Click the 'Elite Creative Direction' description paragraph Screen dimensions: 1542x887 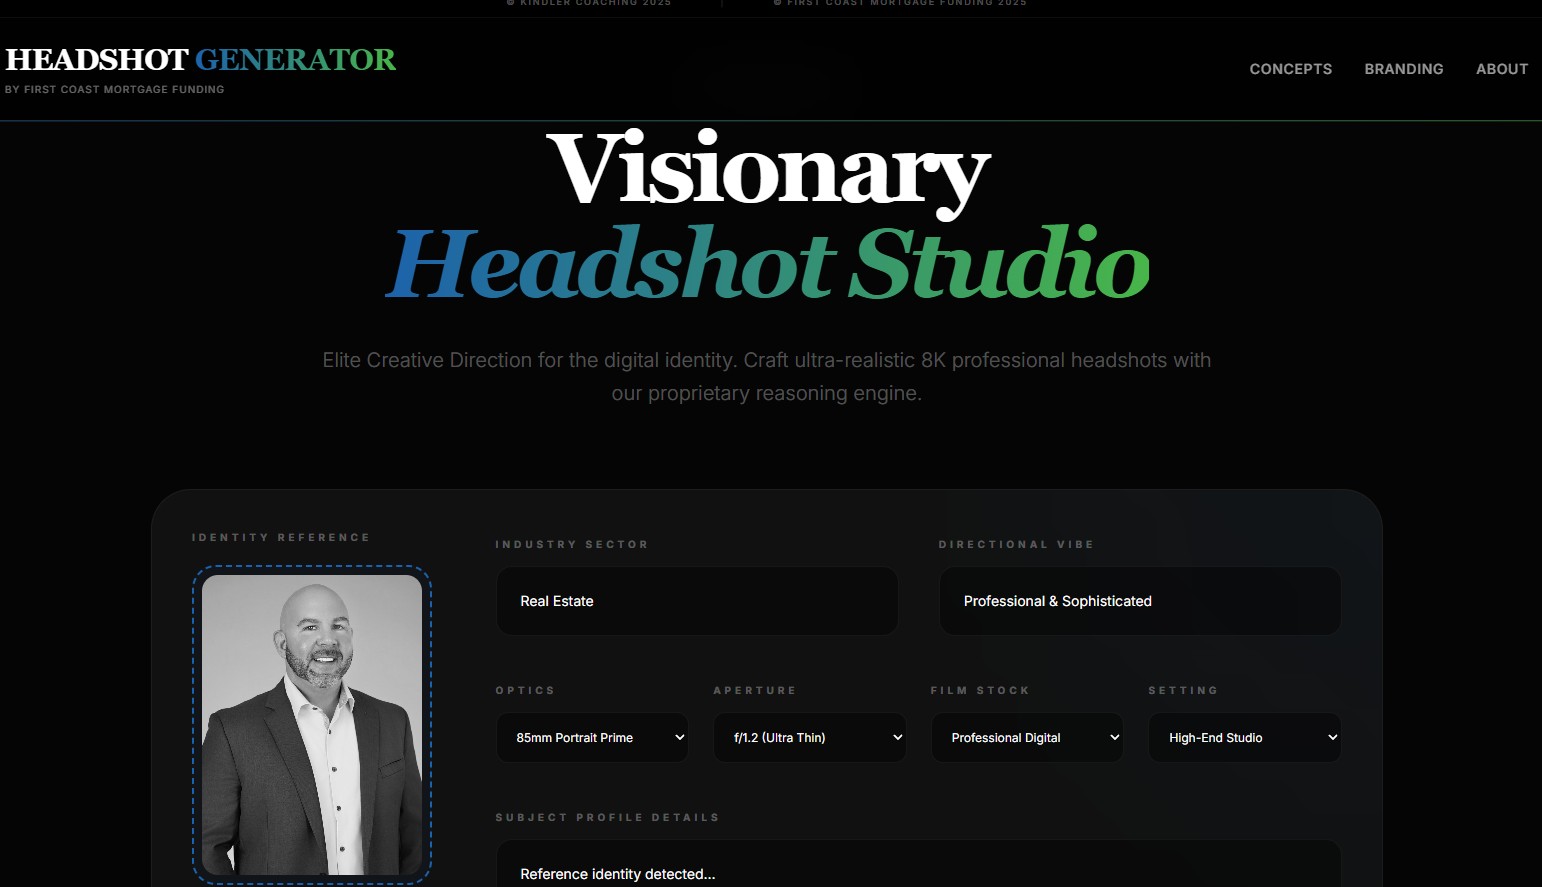tap(767, 377)
